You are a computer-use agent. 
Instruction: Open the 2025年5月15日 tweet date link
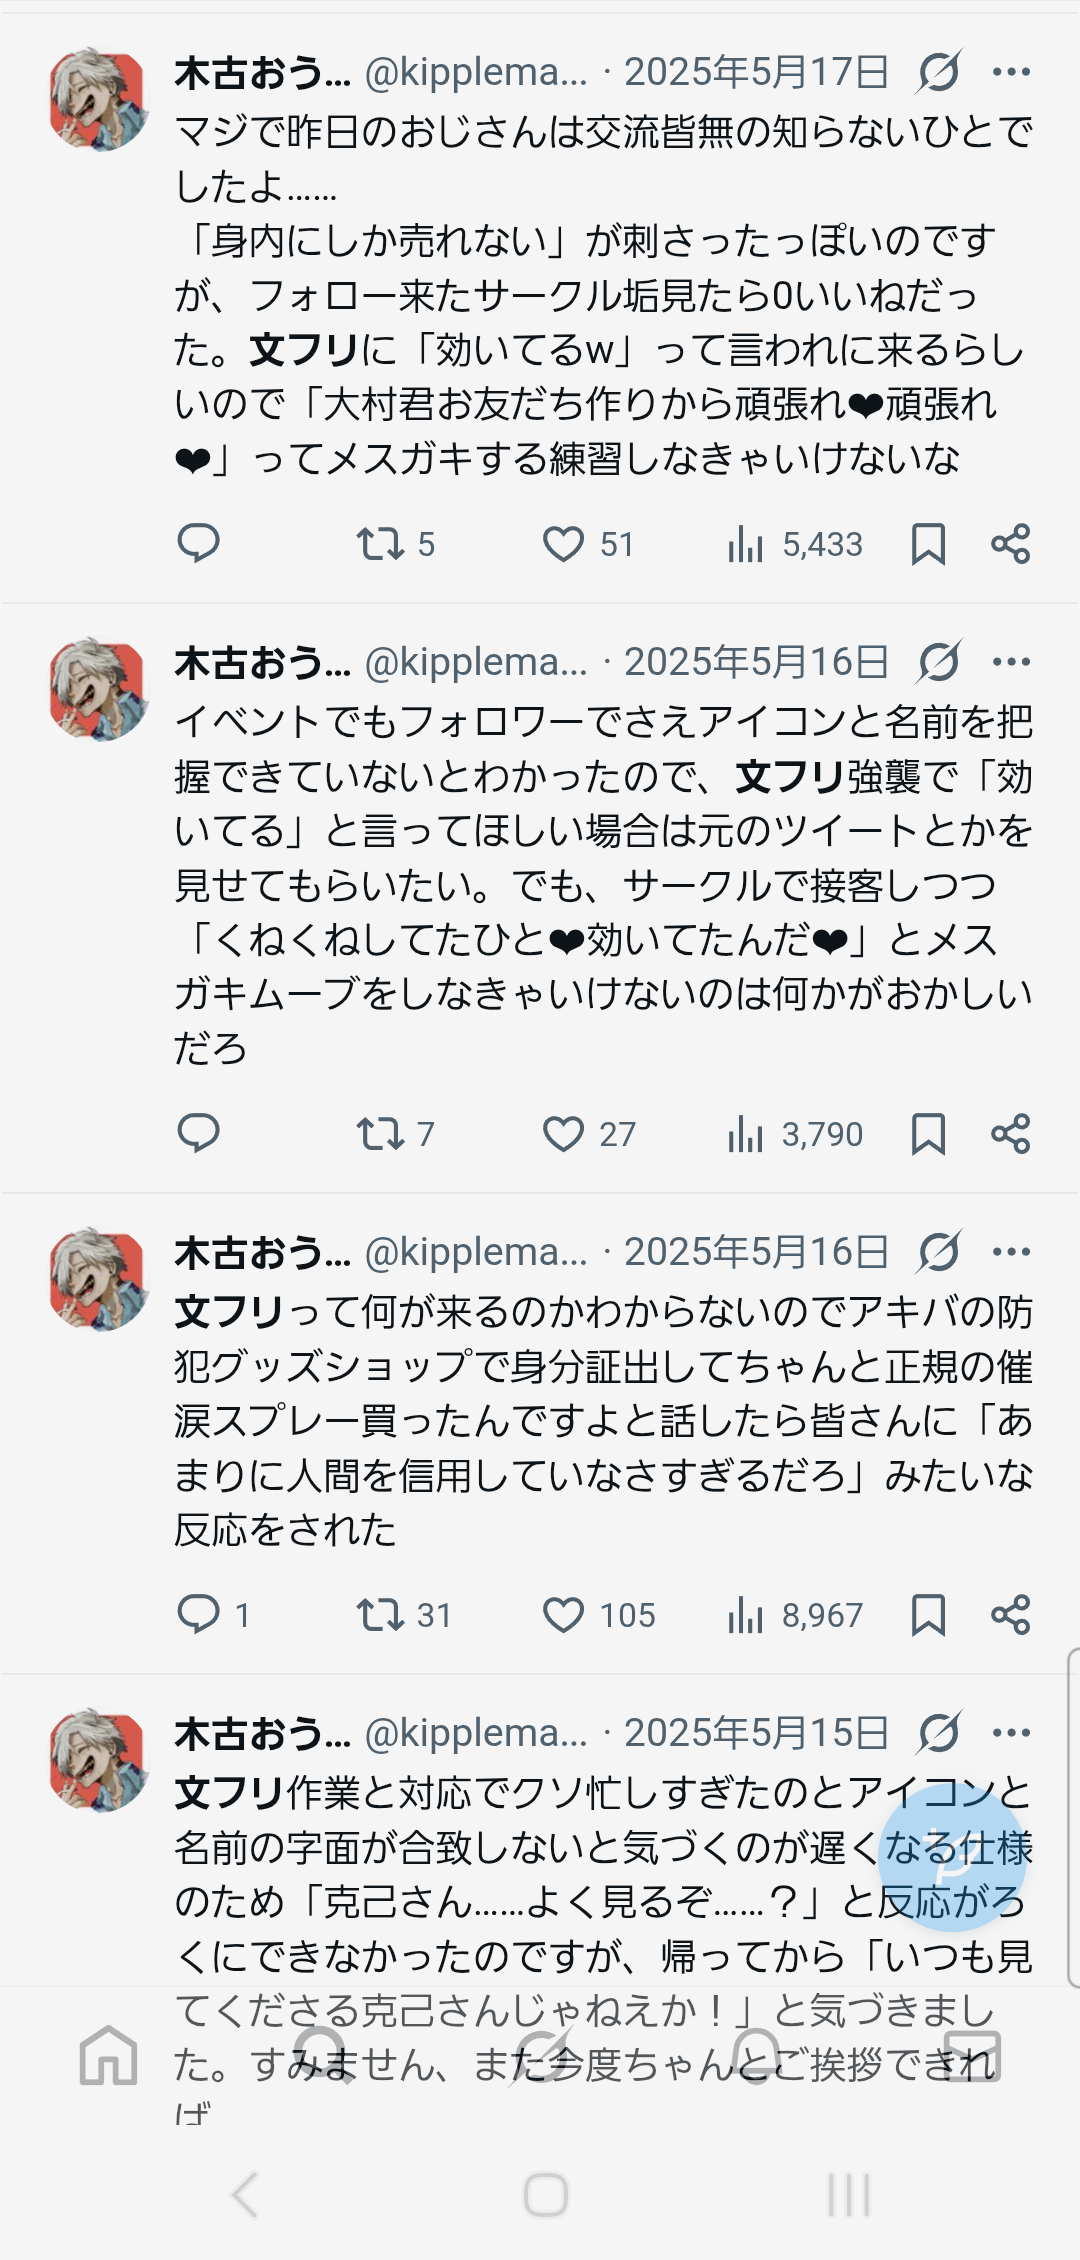click(756, 1733)
